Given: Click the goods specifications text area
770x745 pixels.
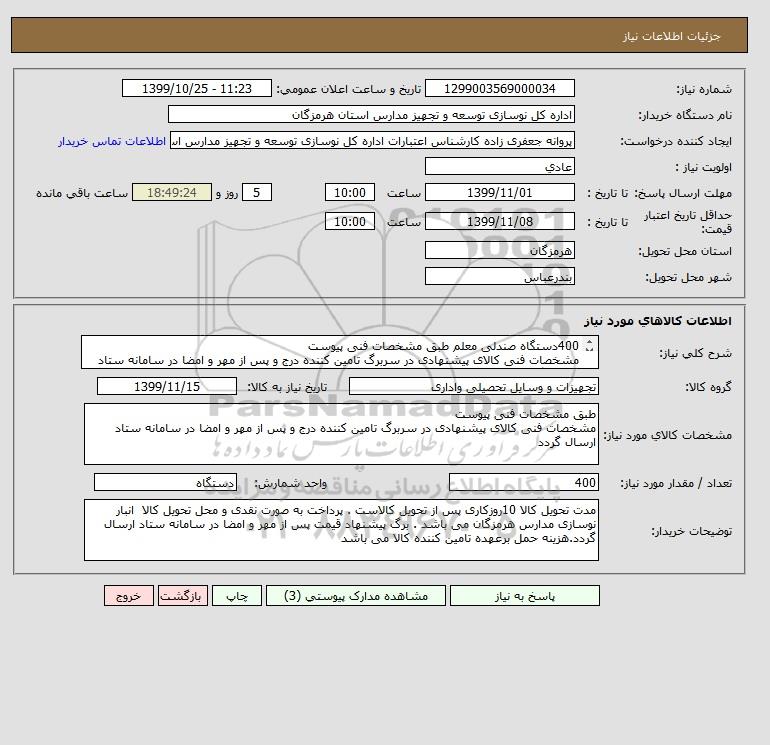Looking at the screenshot, I should coord(341,434).
